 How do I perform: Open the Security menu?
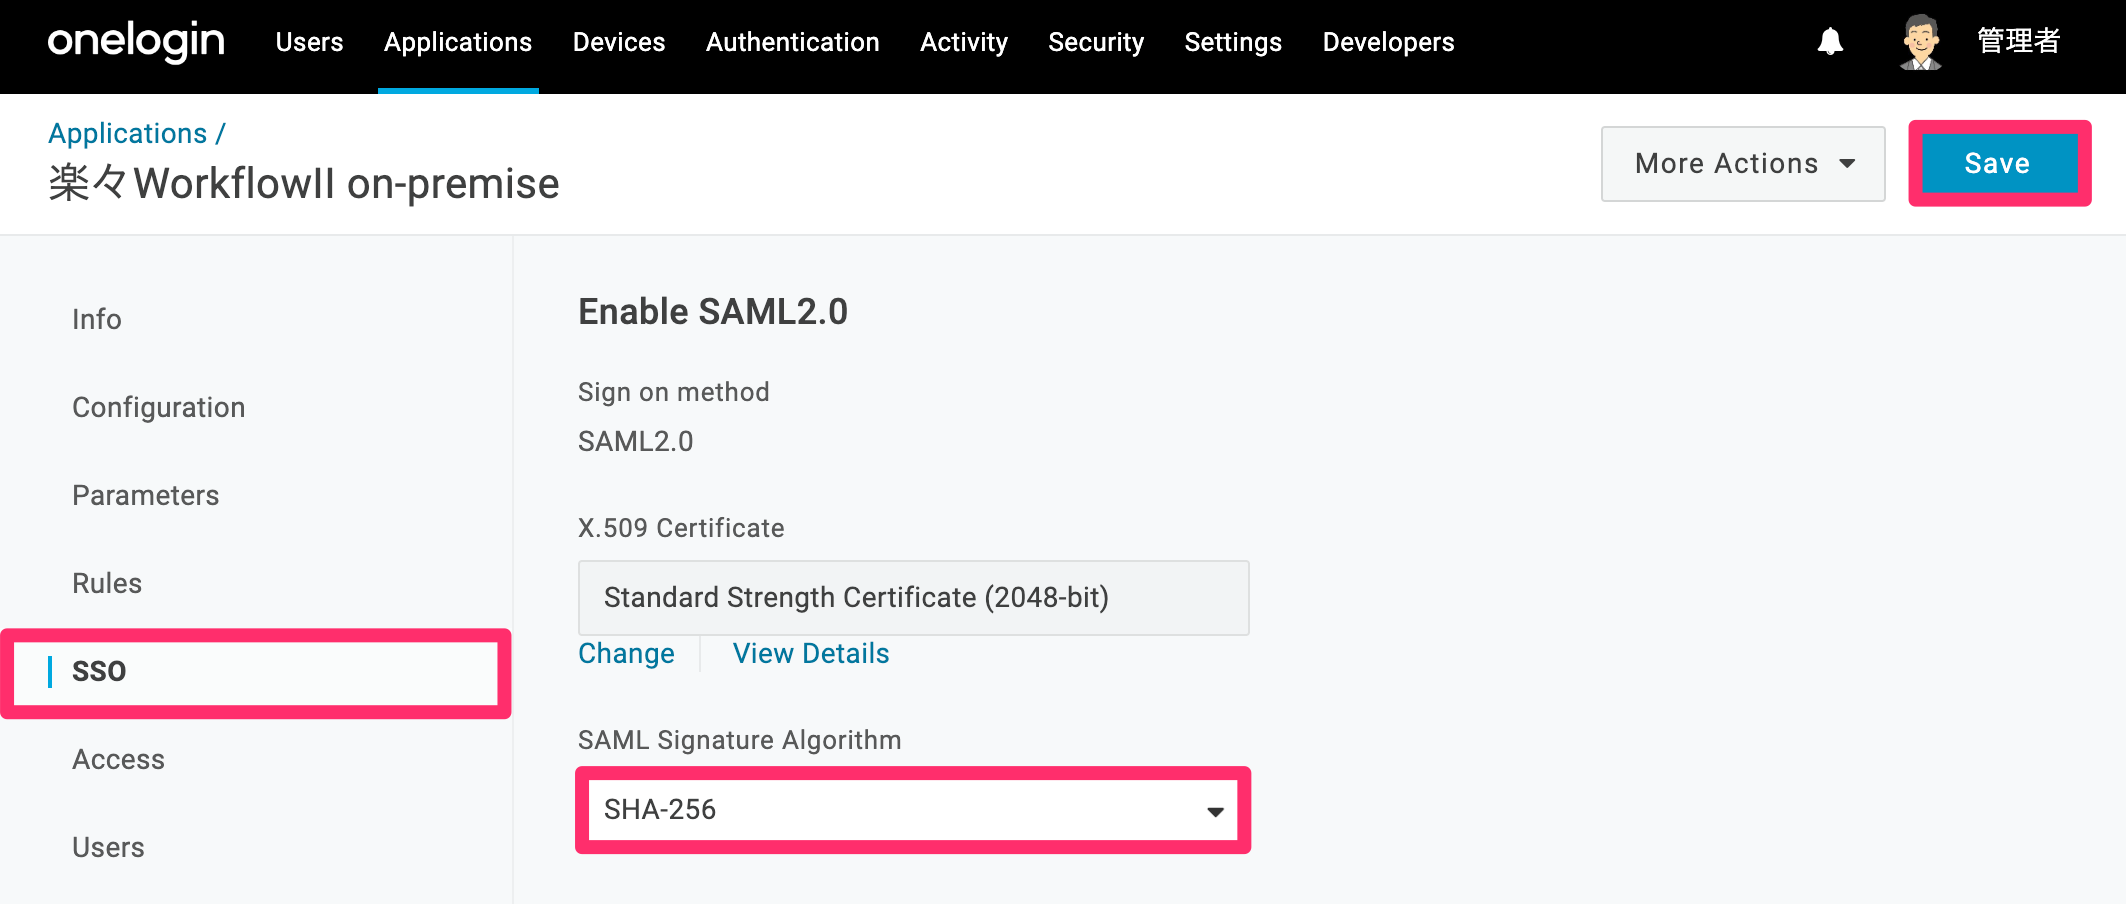click(x=1096, y=42)
